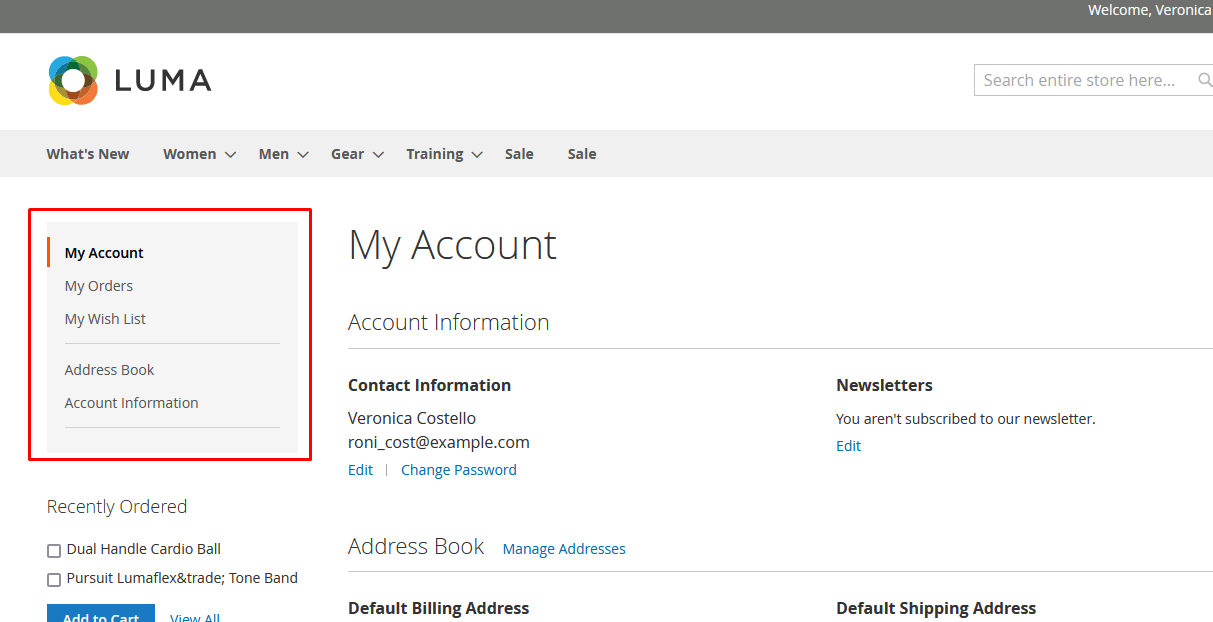Focus the search entire store field
The width and height of the screenshot is (1213, 622).
(x=1080, y=80)
